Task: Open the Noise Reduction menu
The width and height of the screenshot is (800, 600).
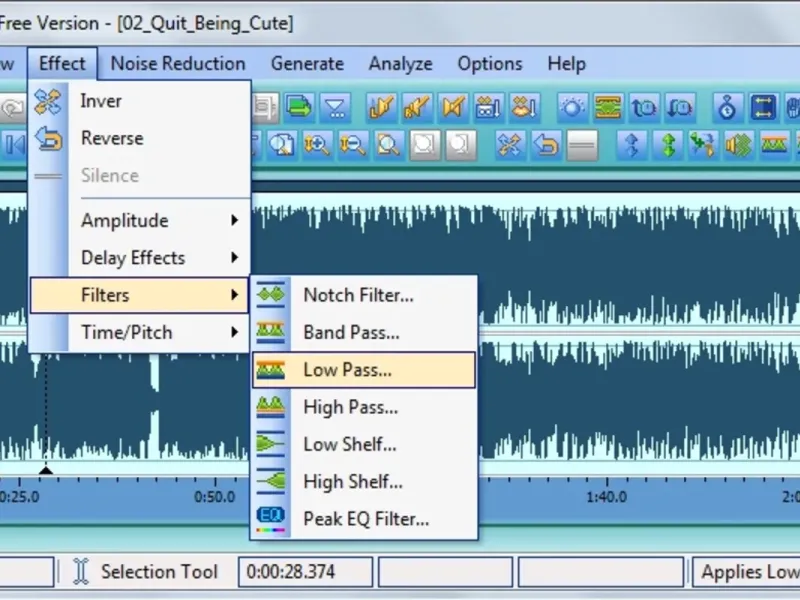Action: pyautogui.click(x=178, y=64)
